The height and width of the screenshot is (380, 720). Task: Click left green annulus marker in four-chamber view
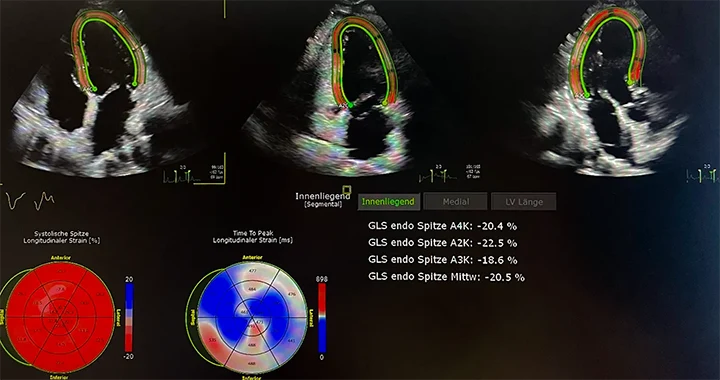95,89
